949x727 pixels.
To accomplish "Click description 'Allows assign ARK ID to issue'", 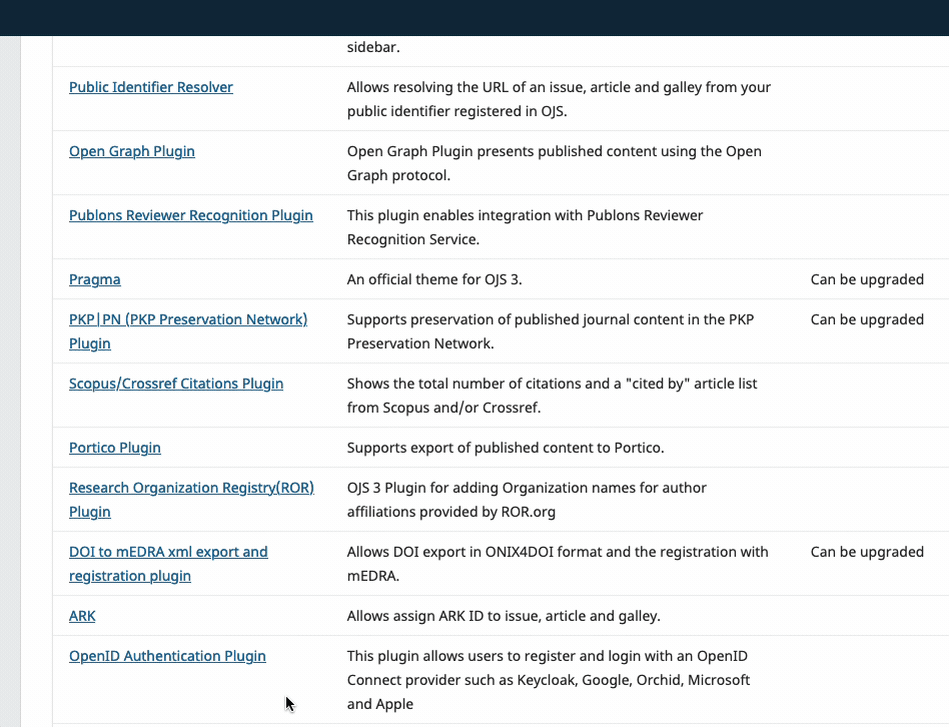I will (504, 616).
